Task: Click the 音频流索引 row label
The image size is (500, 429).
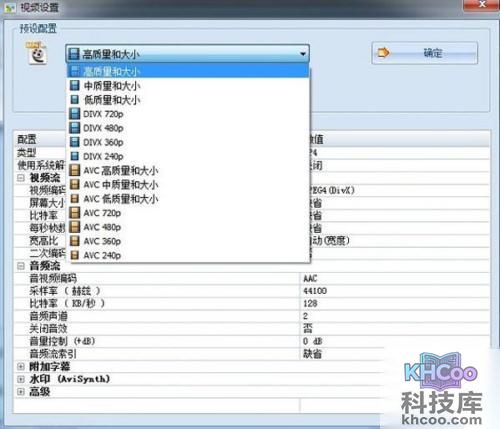Action: click(53, 354)
